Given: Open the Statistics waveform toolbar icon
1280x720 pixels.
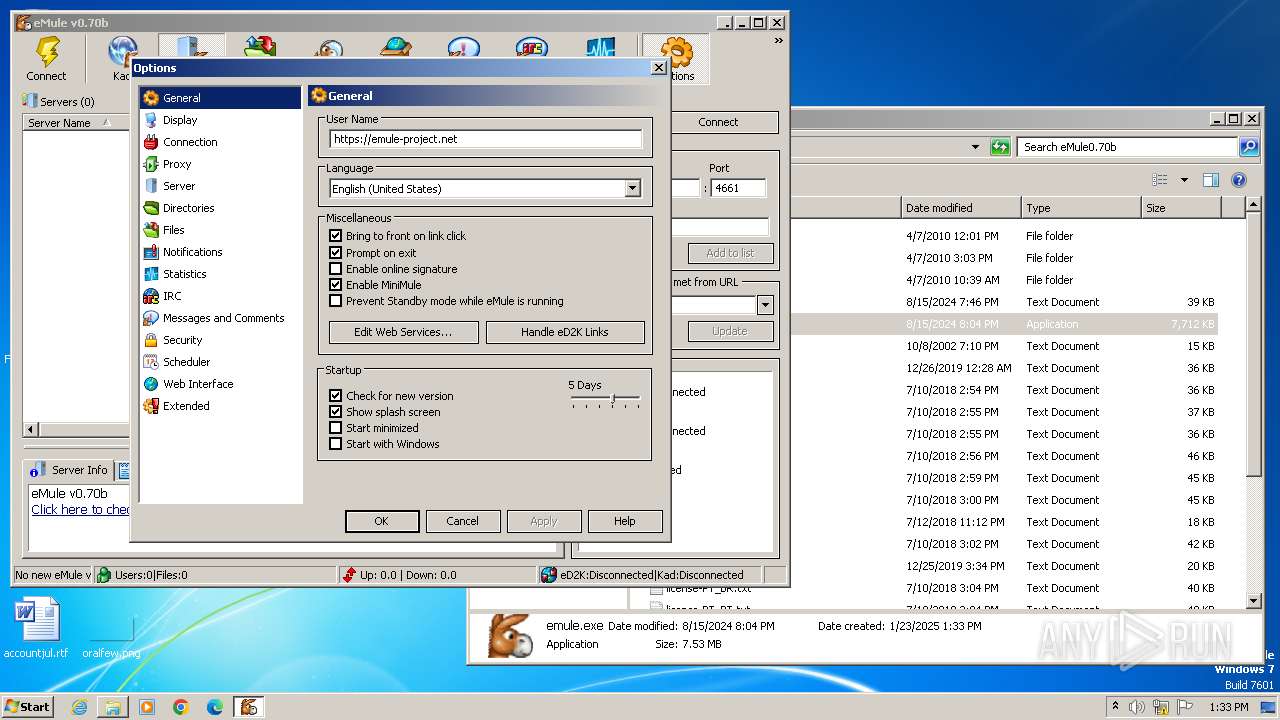Looking at the screenshot, I should click(x=600, y=47).
